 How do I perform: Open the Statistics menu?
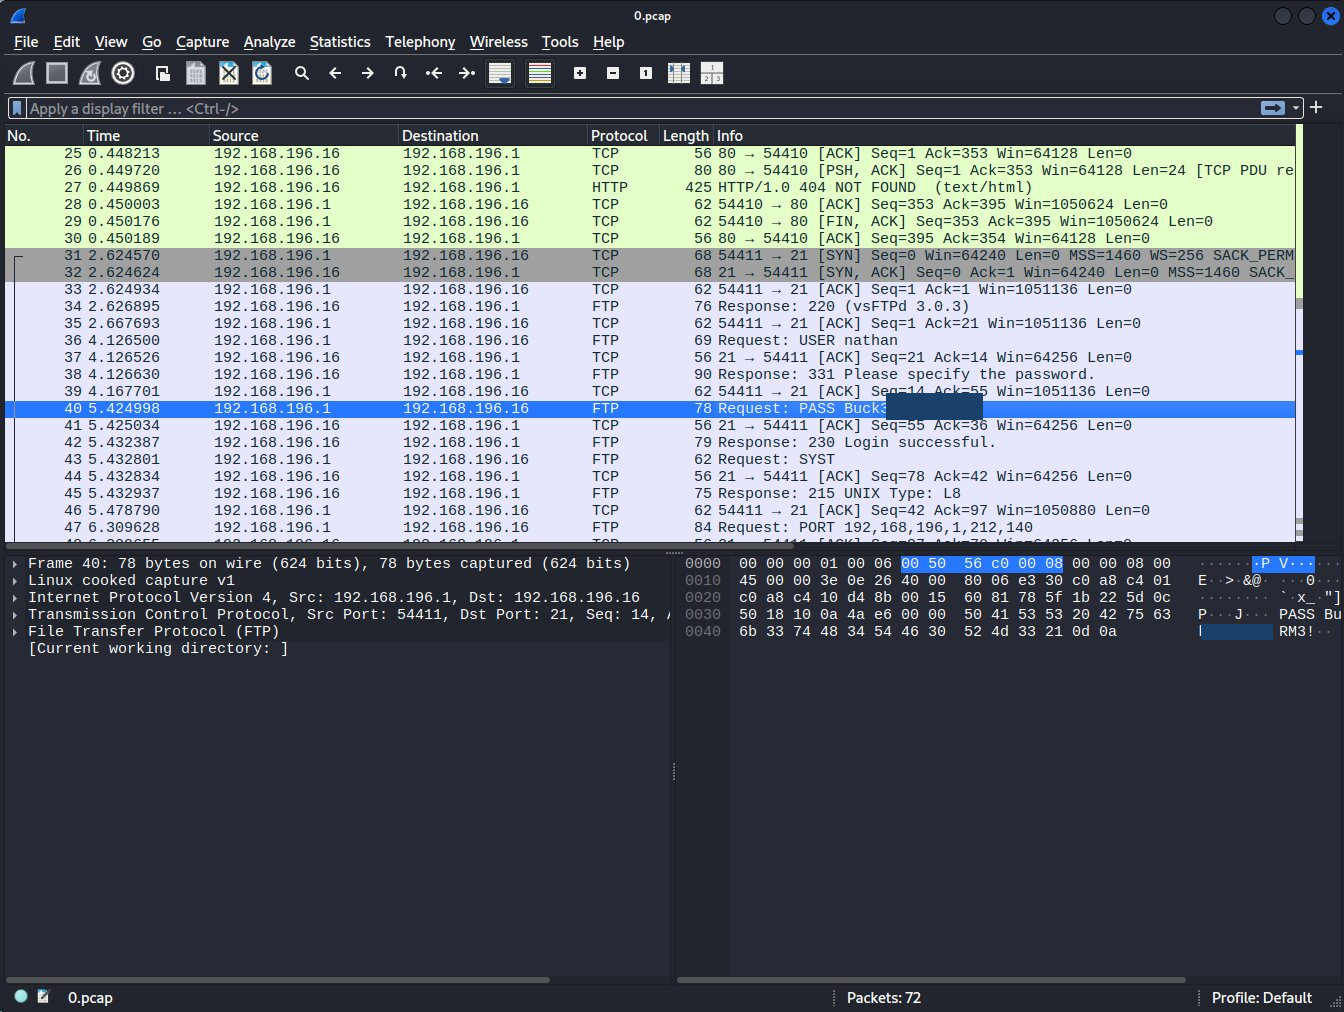[340, 42]
